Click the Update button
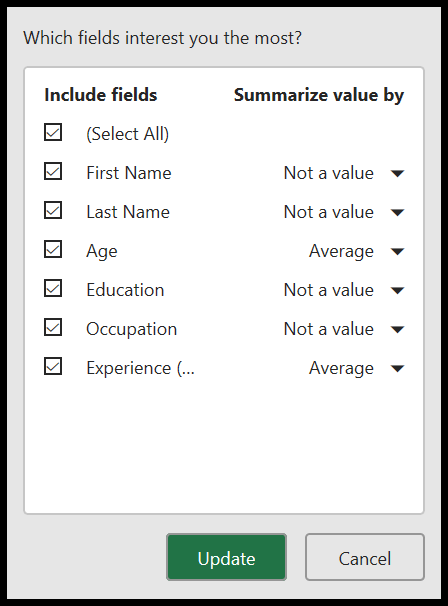 coord(227,557)
